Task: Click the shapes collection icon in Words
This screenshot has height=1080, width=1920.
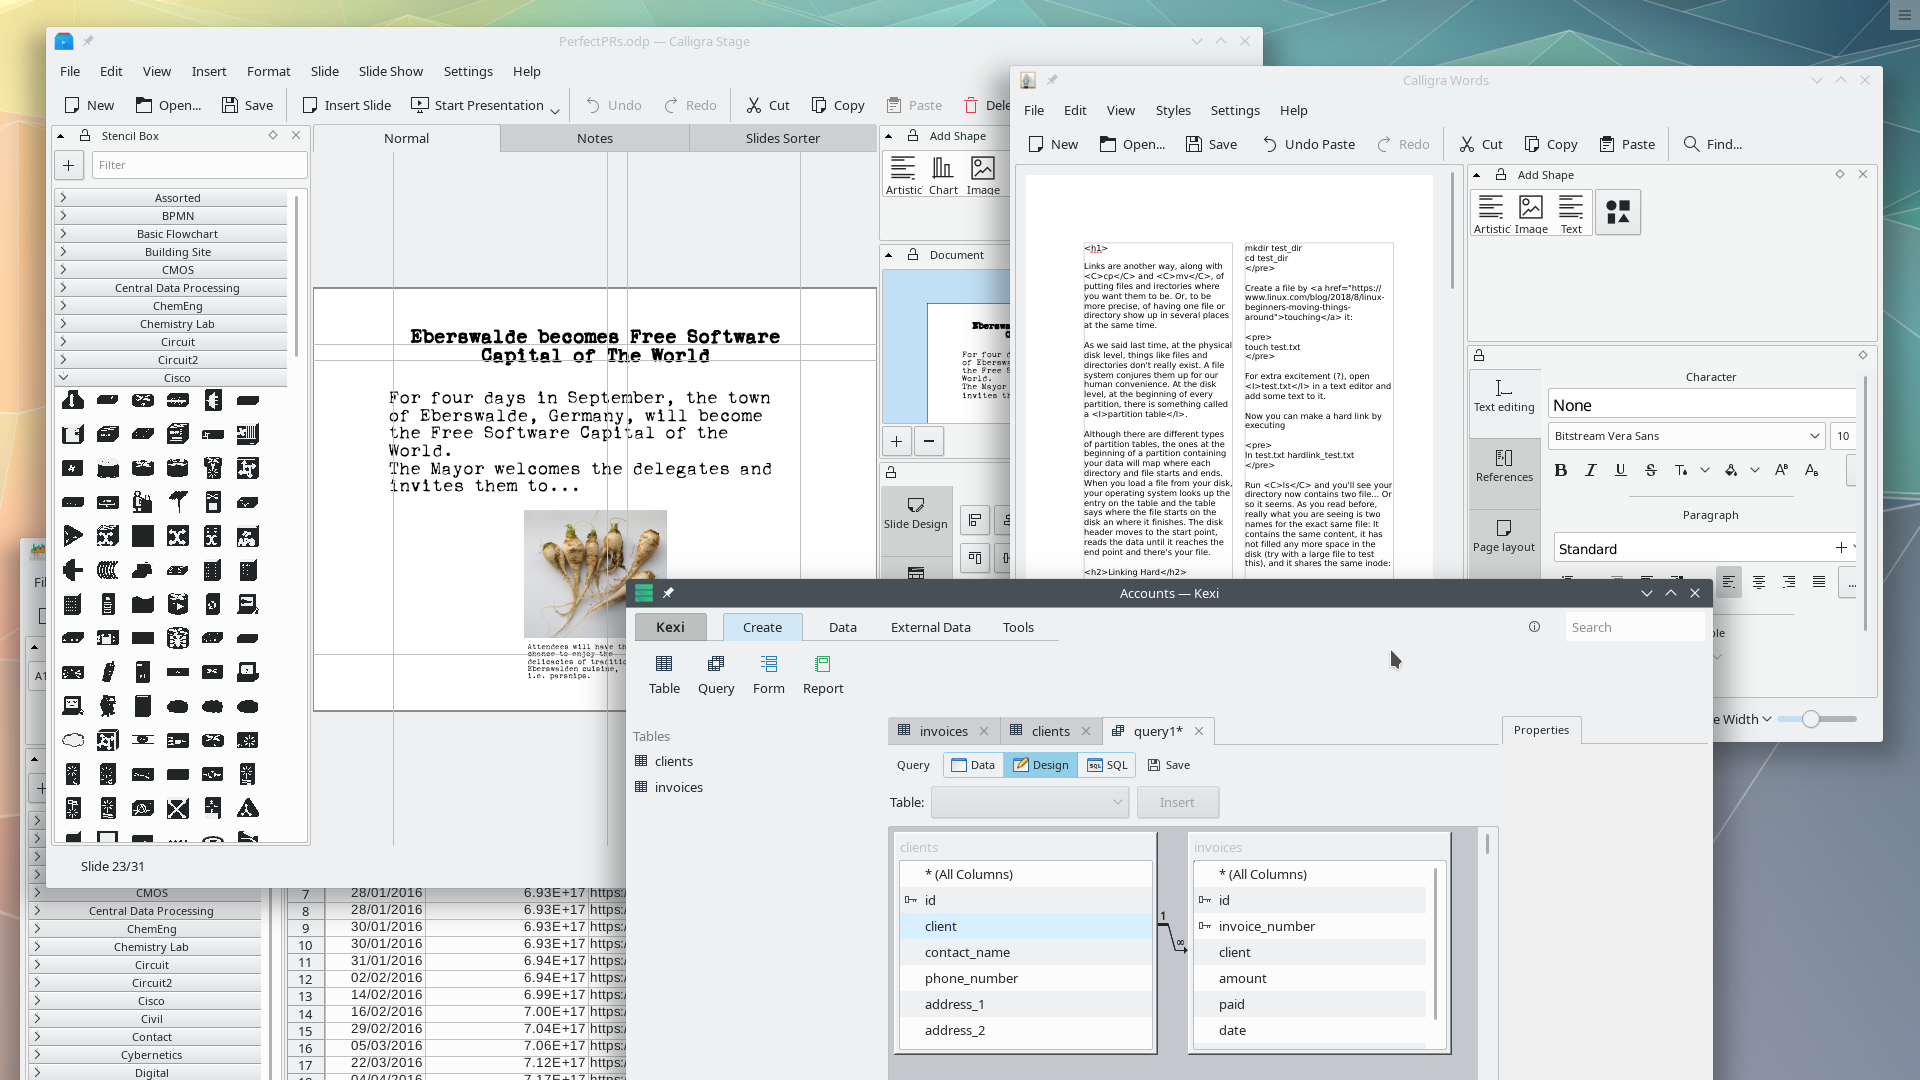Action: click(x=1618, y=212)
